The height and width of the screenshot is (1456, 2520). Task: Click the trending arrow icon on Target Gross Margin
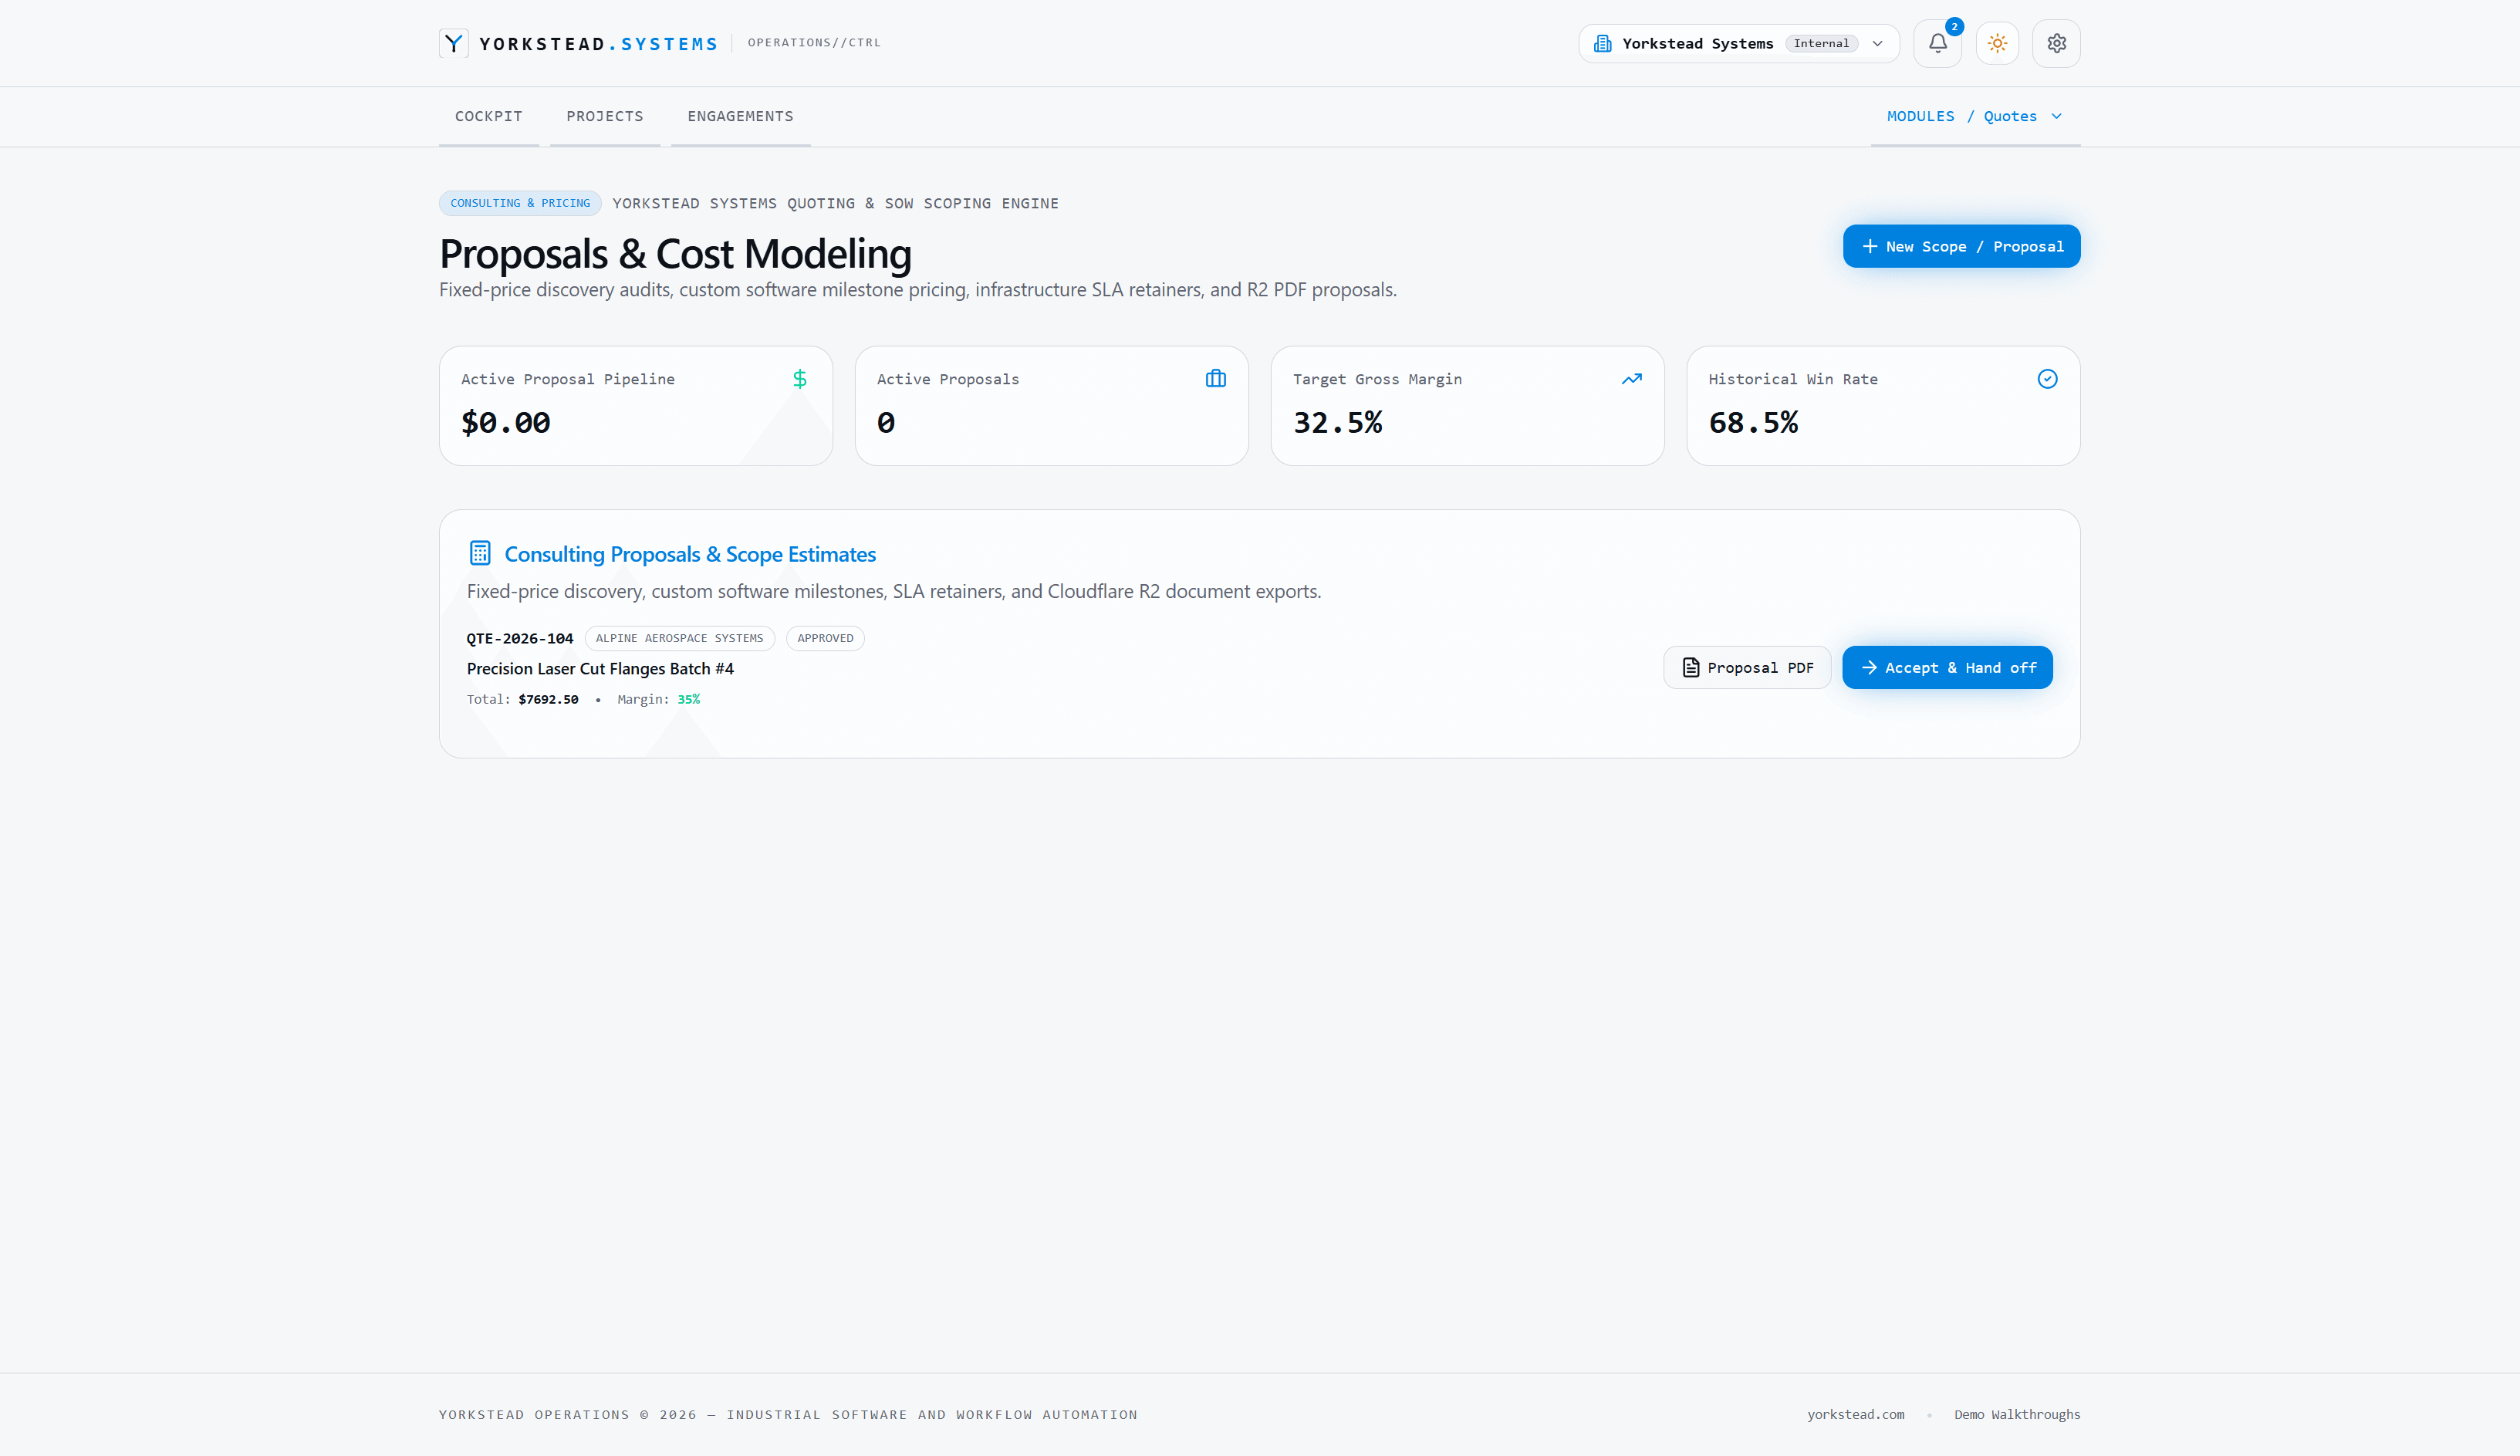pos(1631,379)
